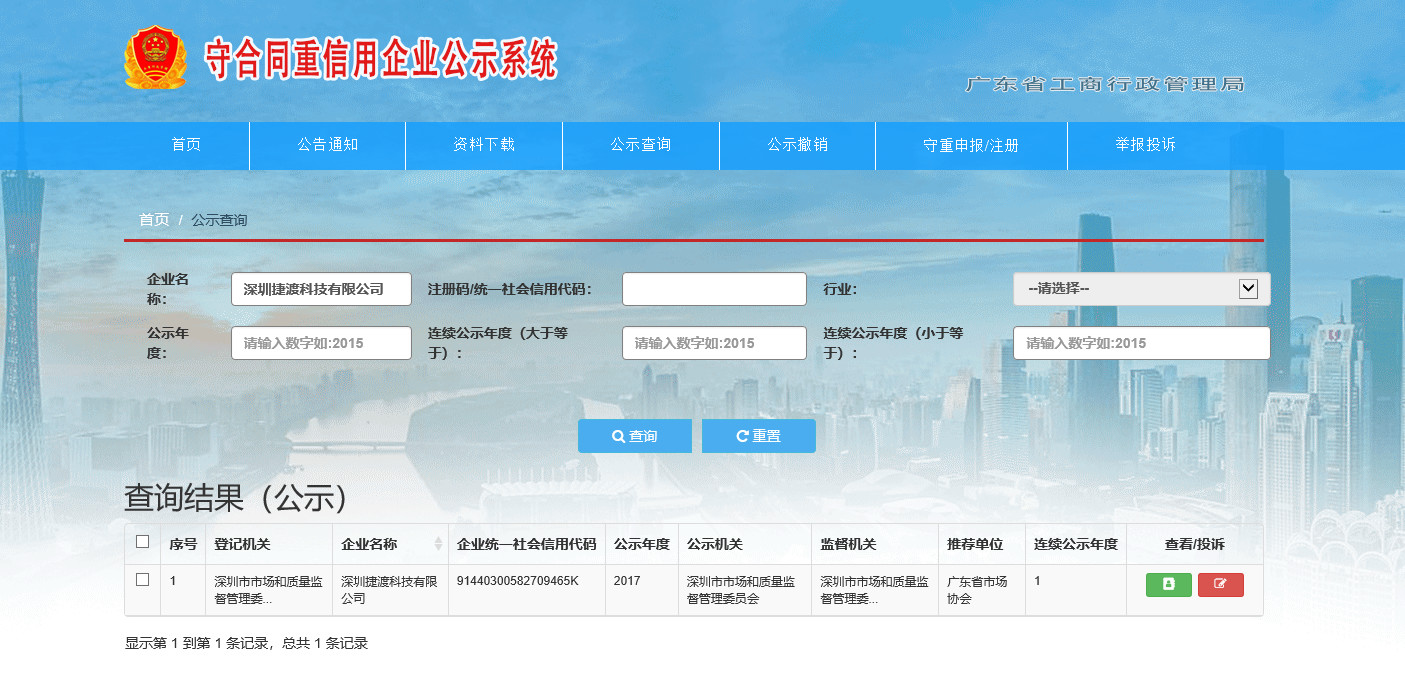The width and height of the screenshot is (1405, 684).
Task: Click the green view details icon button
Action: click(1168, 585)
